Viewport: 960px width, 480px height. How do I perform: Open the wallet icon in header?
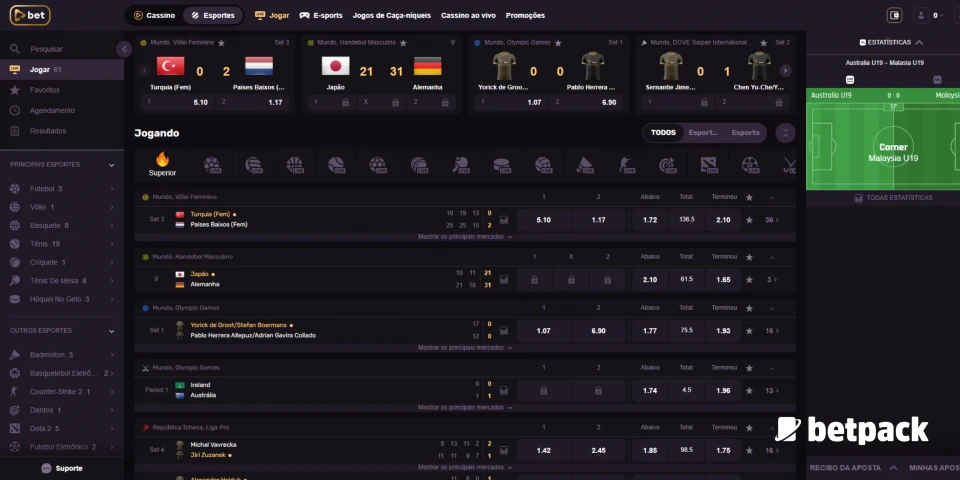[894, 15]
